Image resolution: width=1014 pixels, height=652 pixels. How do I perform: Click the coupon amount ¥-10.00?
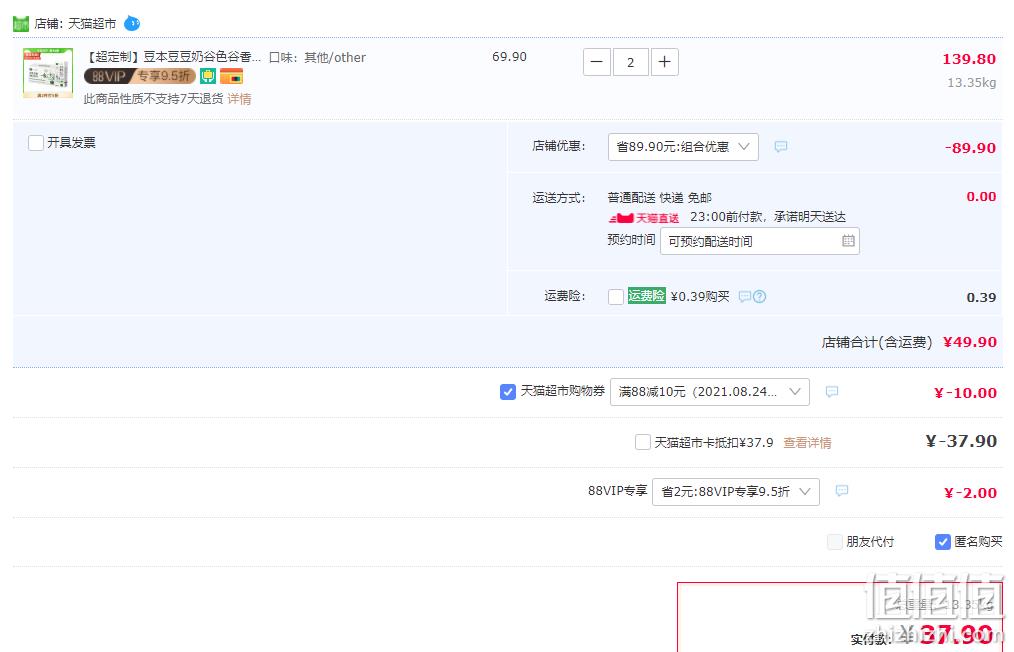point(965,393)
